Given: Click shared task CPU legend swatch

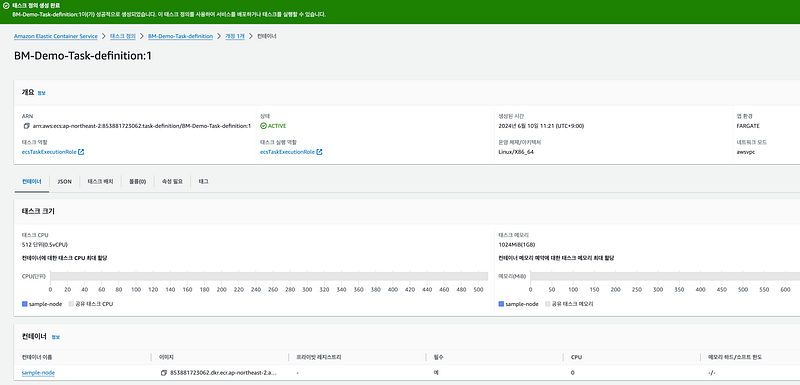Looking at the screenshot, I should point(71,304).
